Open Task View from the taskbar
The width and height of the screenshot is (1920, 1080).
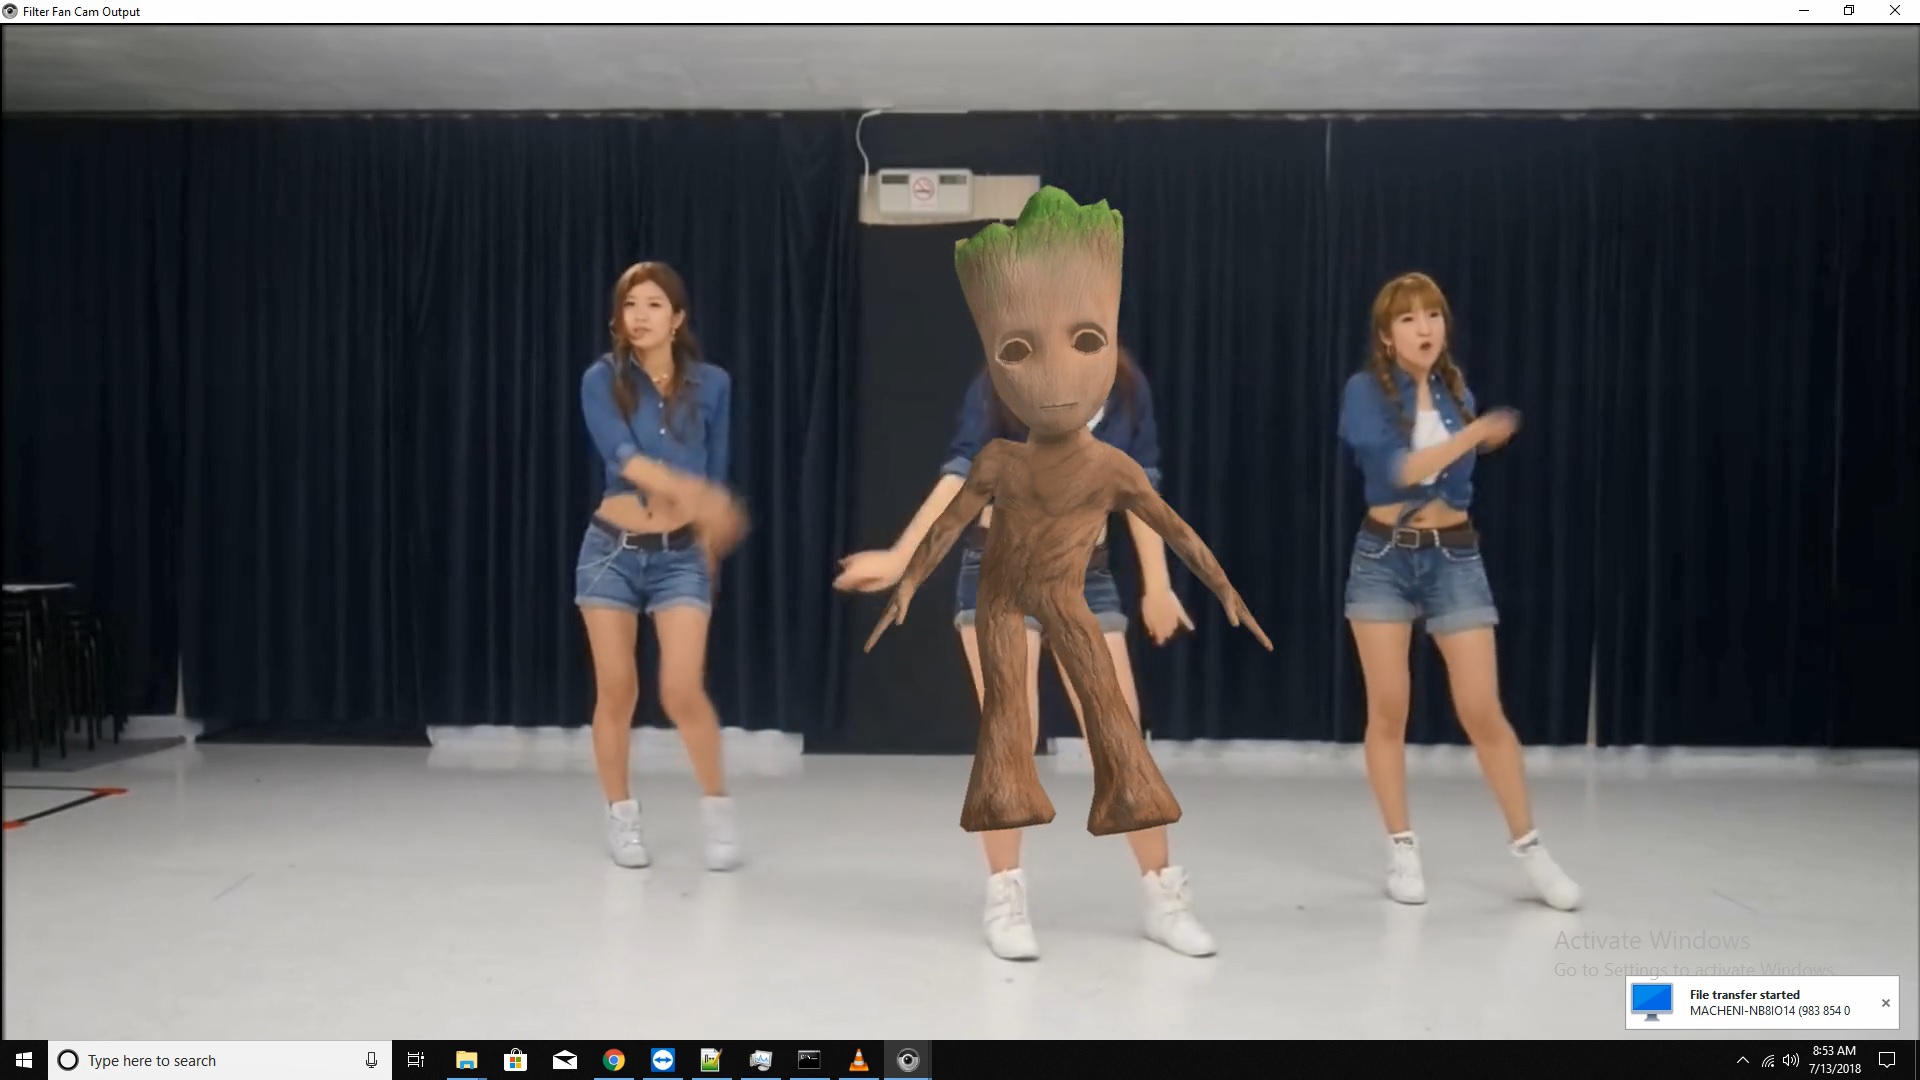pos(416,1060)
